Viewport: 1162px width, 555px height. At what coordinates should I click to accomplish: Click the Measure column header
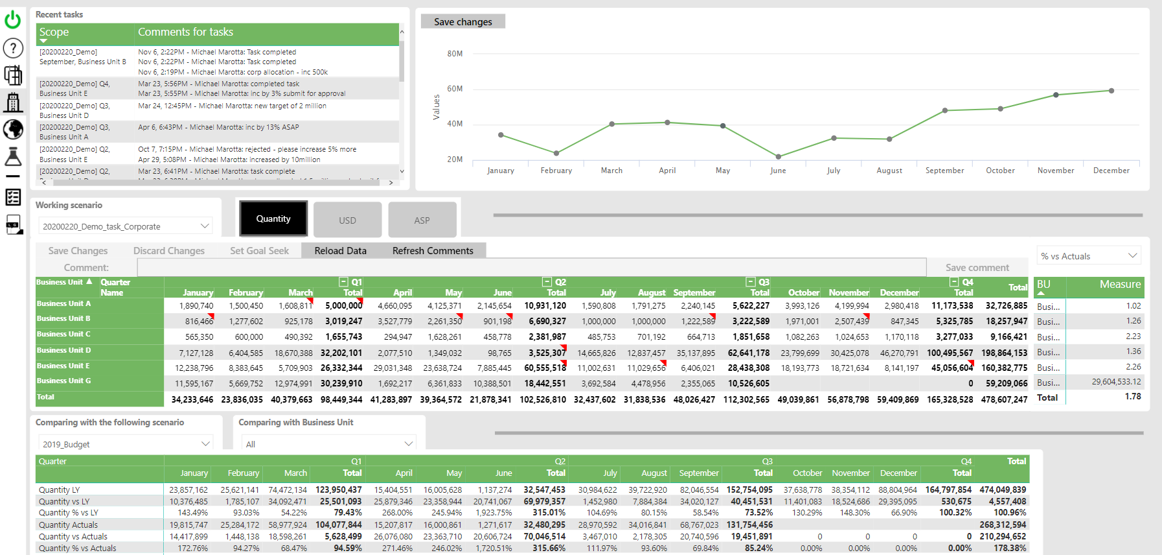click(x=1103, y=288)
